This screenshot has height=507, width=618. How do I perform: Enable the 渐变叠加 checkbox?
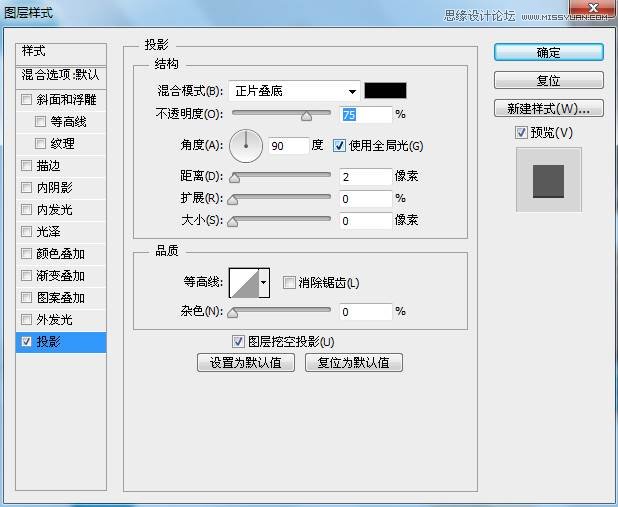point(26,275)
